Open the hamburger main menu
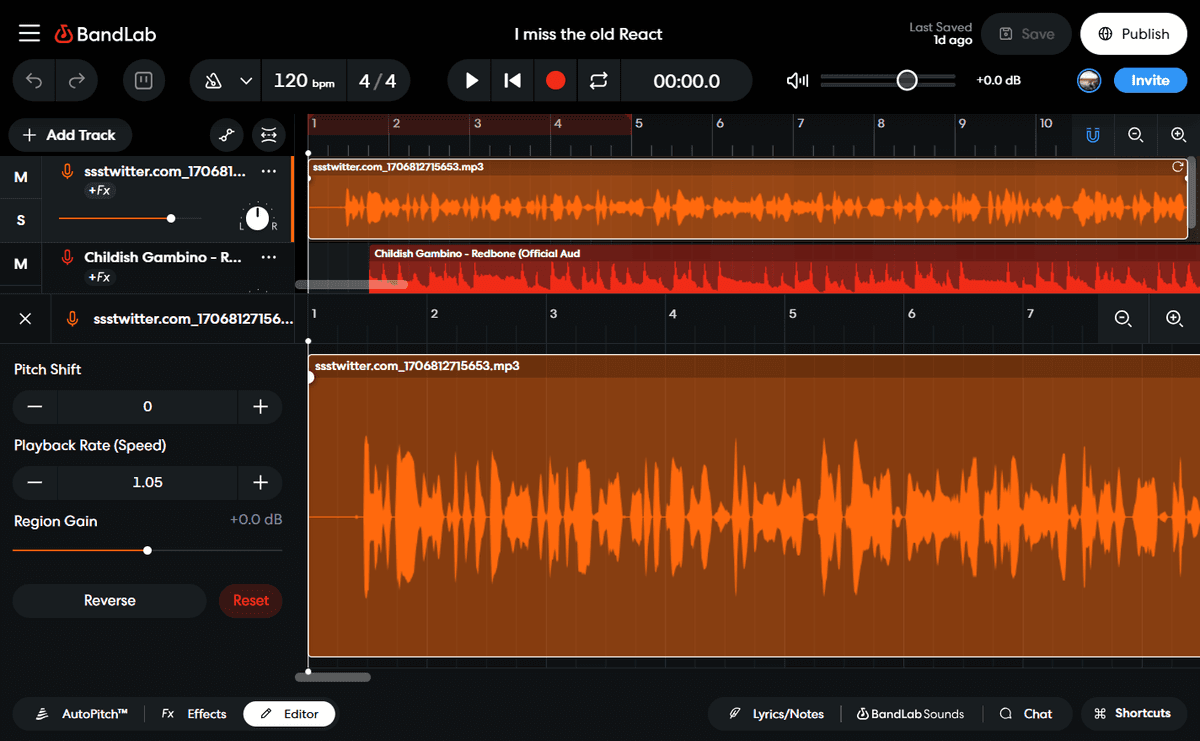The height and width of the screenshot is (741, 1200). 29,34
